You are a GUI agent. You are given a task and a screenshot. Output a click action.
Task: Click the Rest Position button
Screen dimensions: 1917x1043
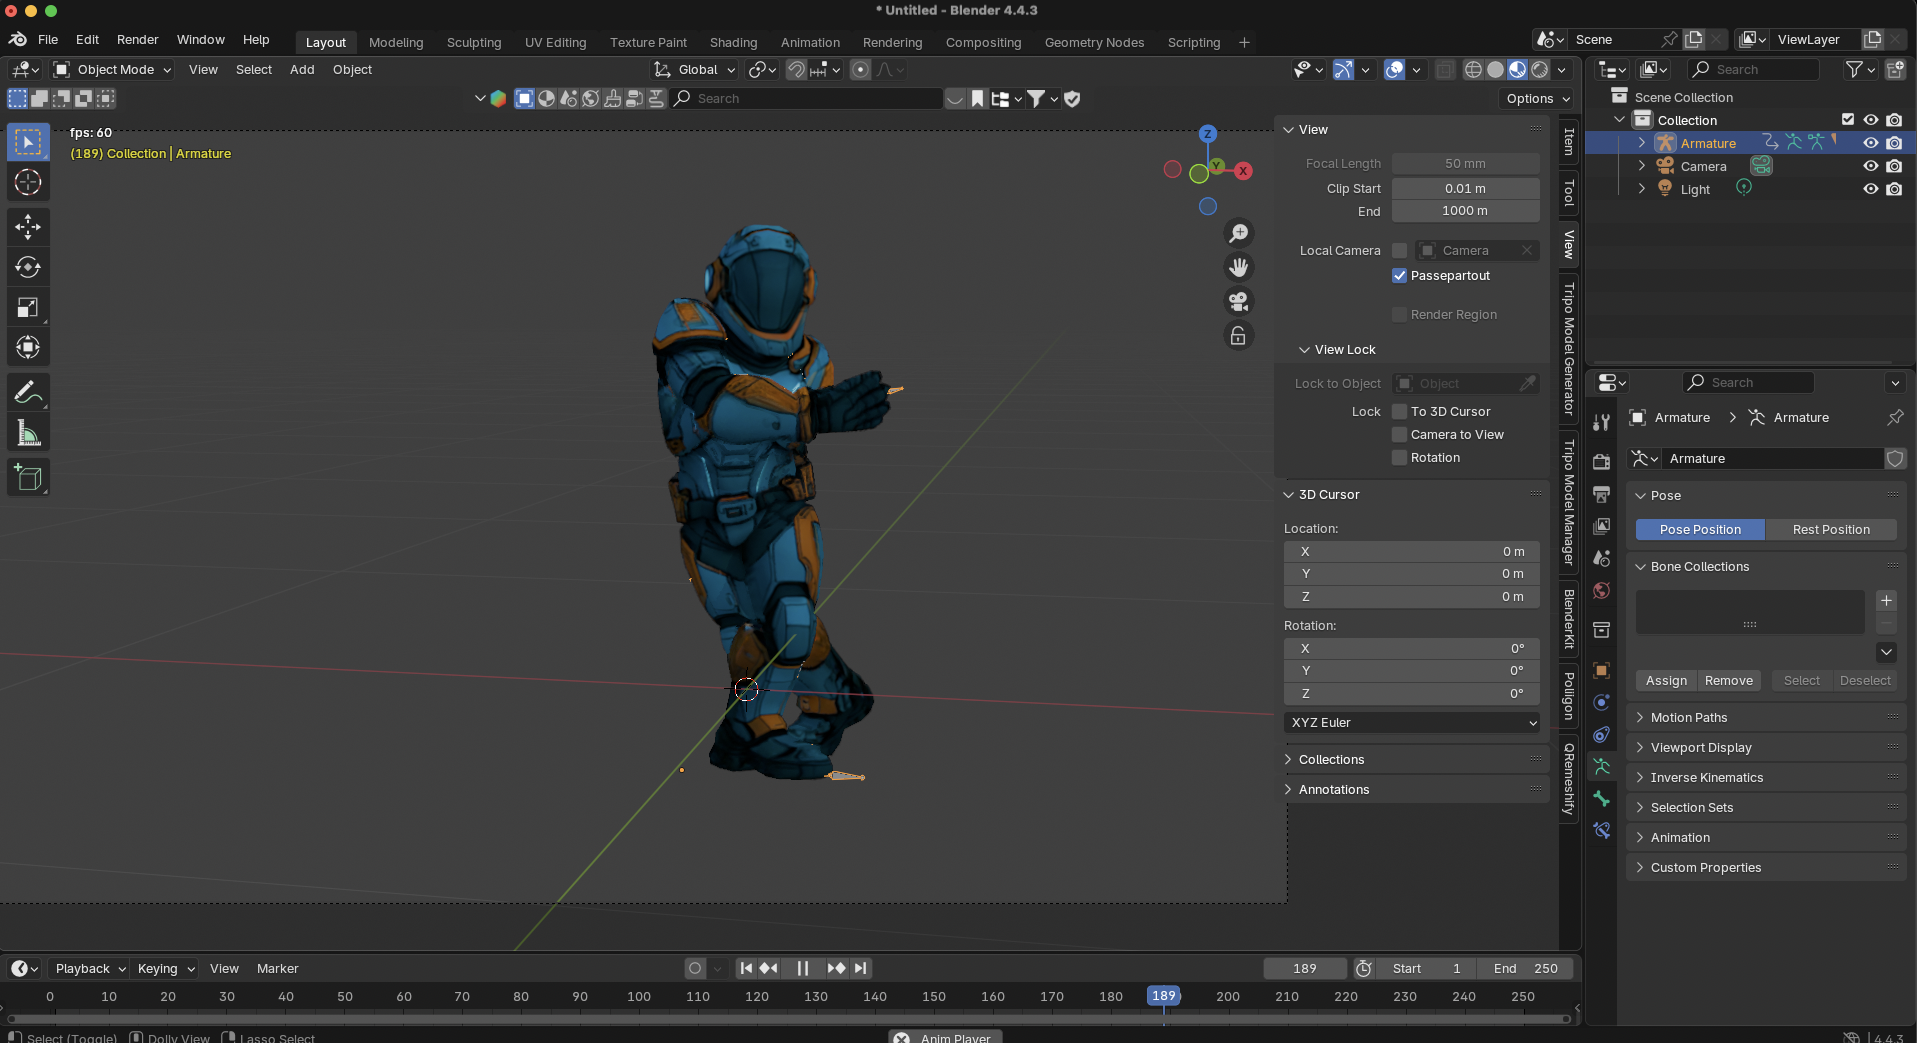[x=1830, y=530]
